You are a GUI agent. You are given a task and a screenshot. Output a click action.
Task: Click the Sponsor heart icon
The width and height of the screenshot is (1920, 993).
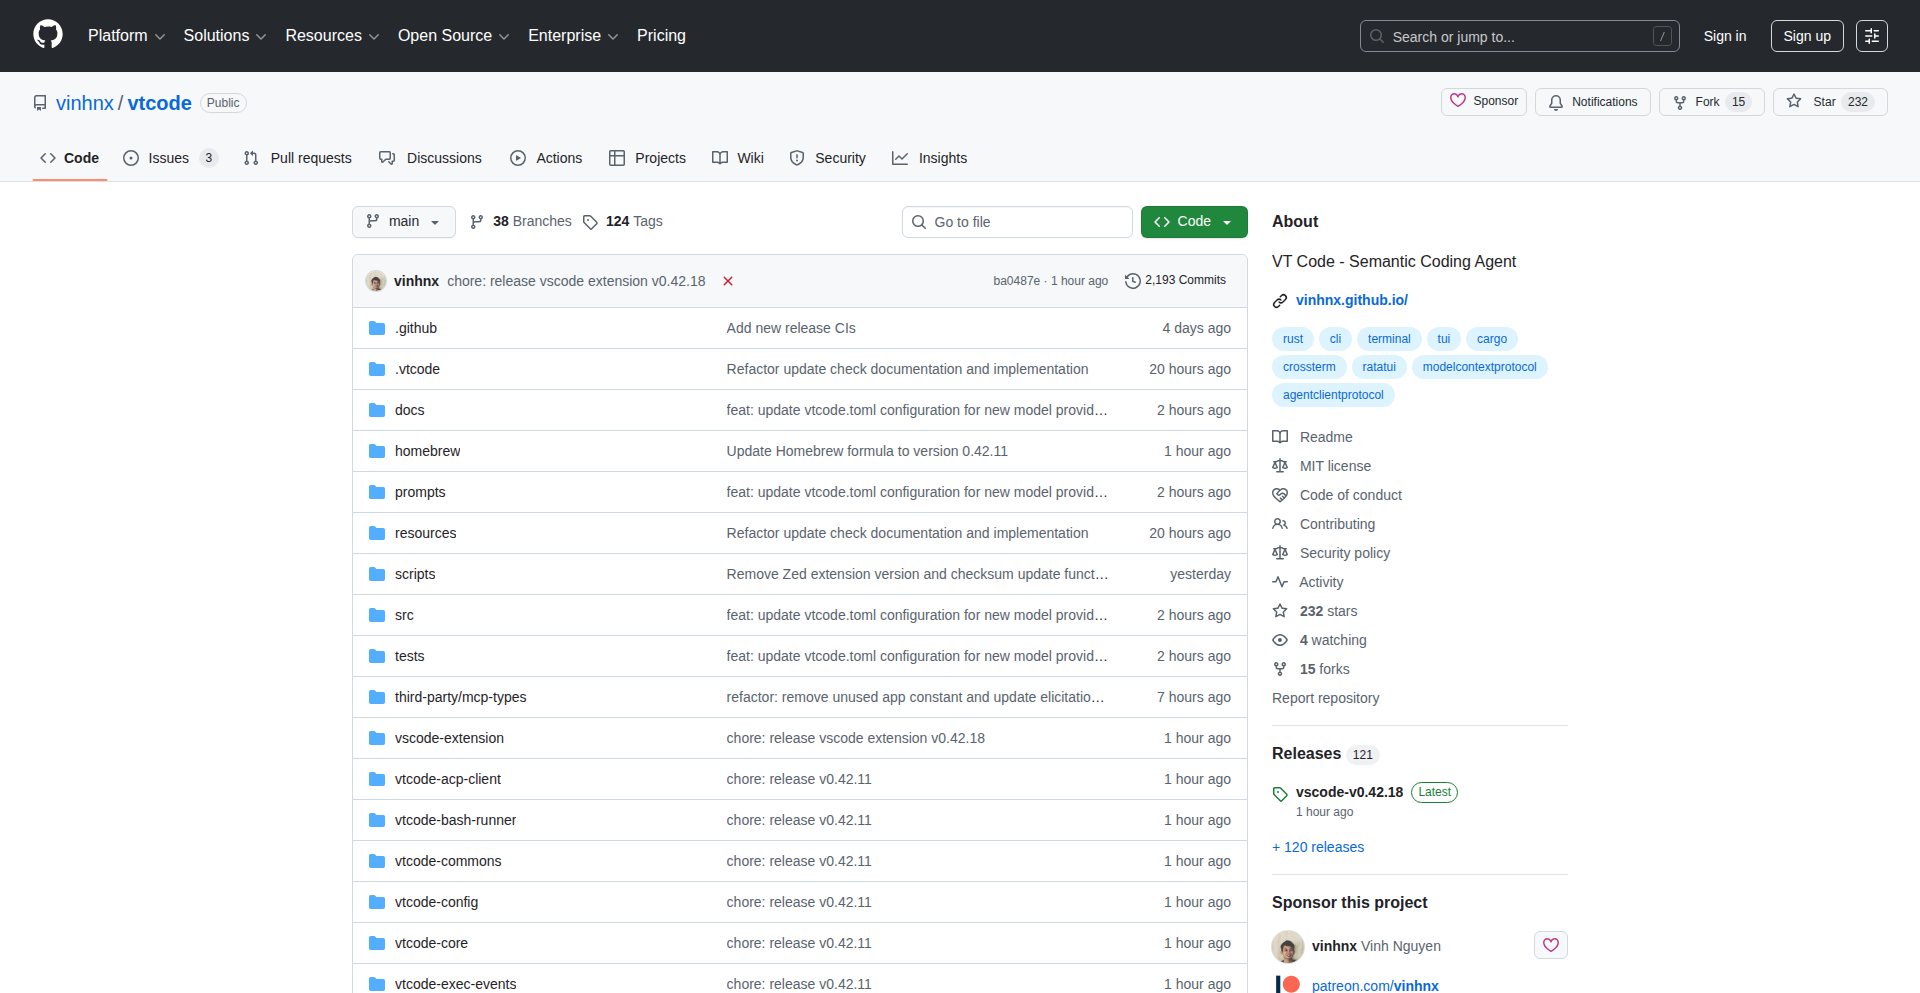click(1460, 101)
